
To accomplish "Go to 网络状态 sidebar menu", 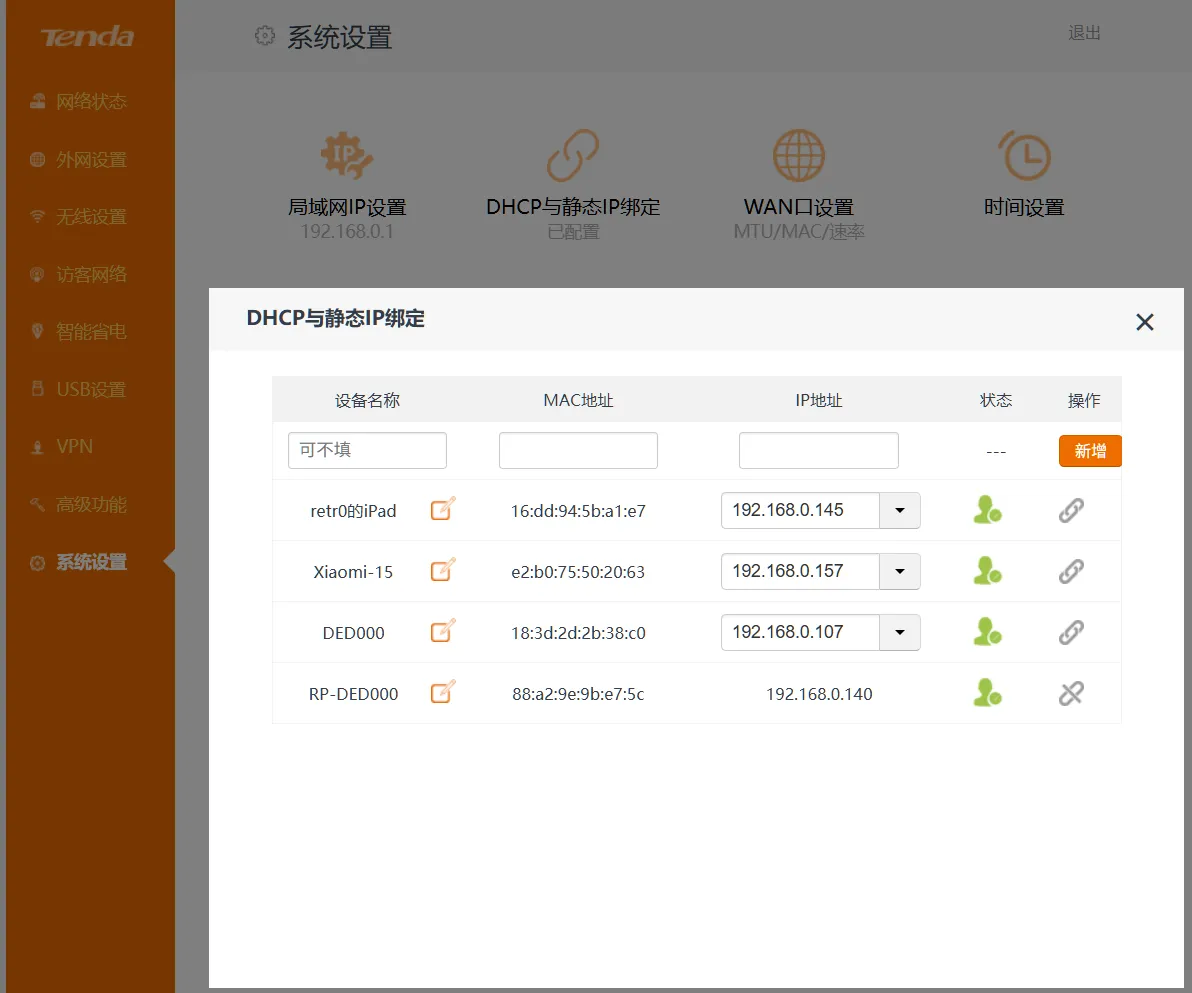I will coord(90,102).
